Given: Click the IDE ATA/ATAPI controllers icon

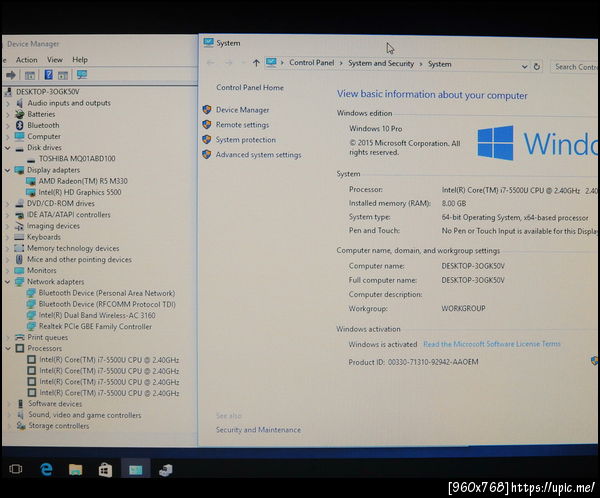Looking at the screenshot, I should click(x=19, y=215).
